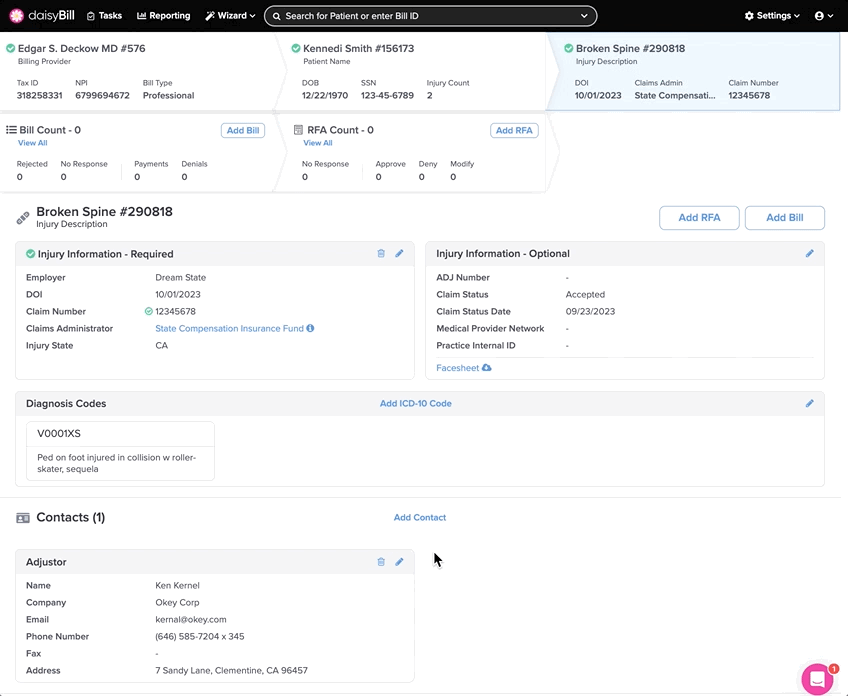Open the user account dropdown
This screenshot has width=848, height=696.
(x=824, y=16)
